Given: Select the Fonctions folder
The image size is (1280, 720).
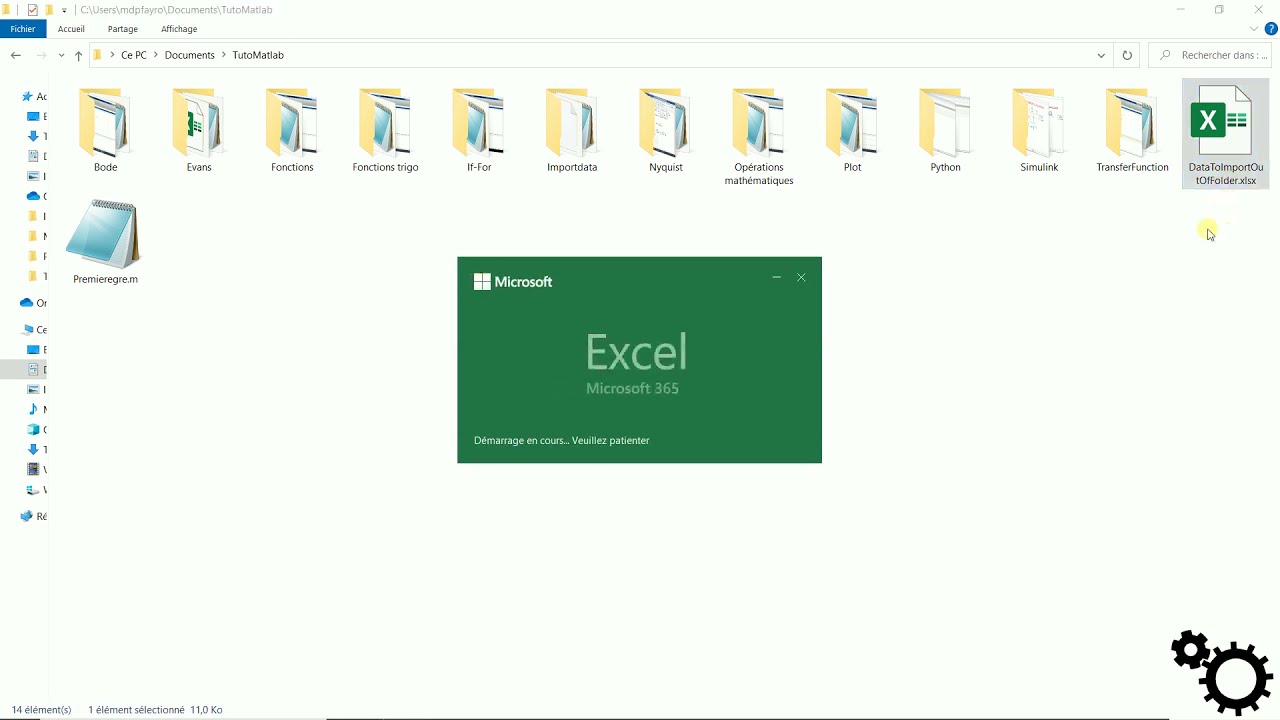Looking at the screenshot, I should (292, 131).
